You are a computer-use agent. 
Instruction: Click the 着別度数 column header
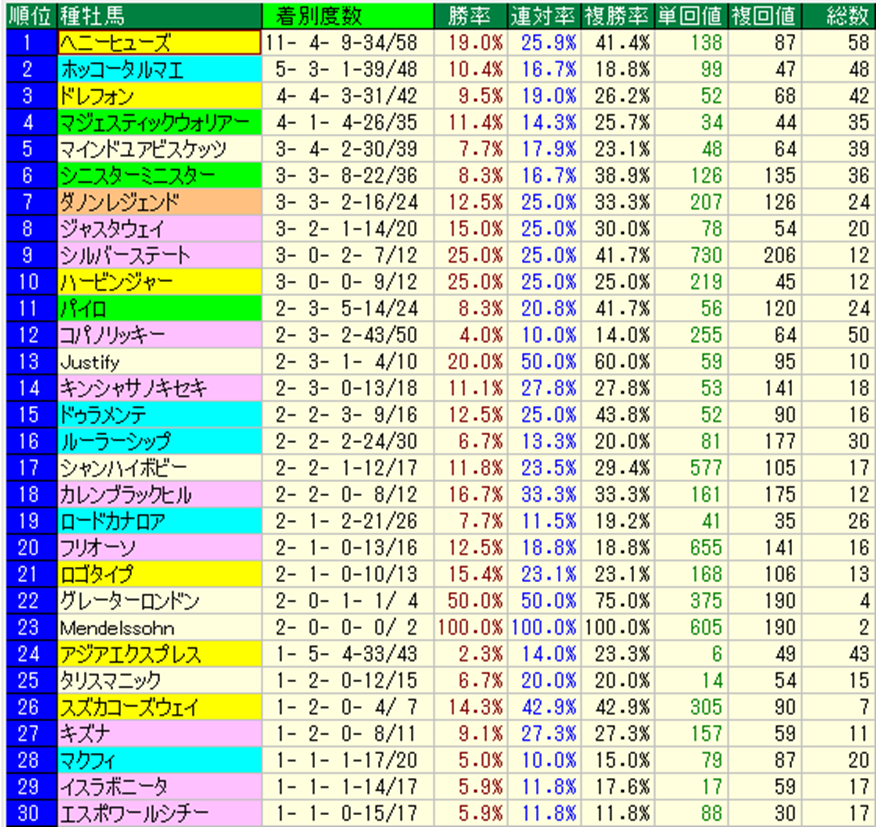coord(348,16)
